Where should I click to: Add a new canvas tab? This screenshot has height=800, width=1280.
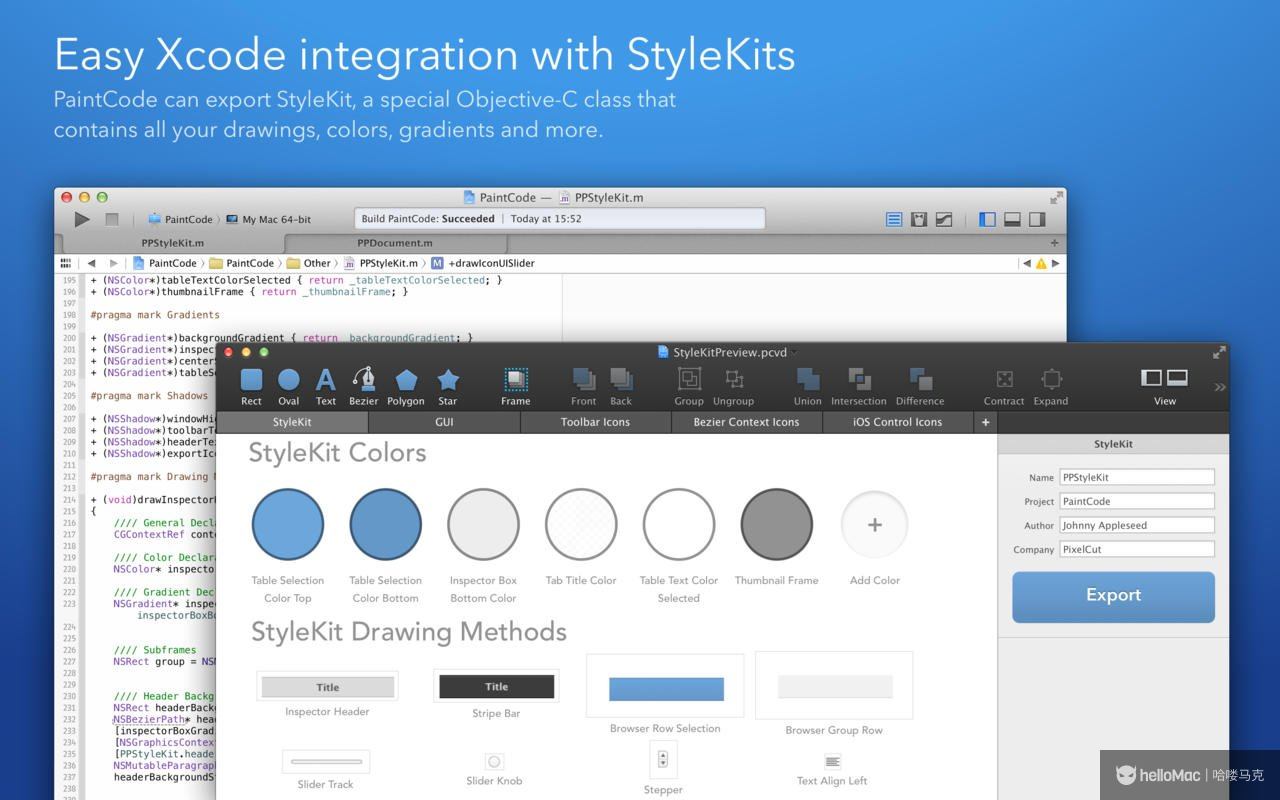[985, 422]
